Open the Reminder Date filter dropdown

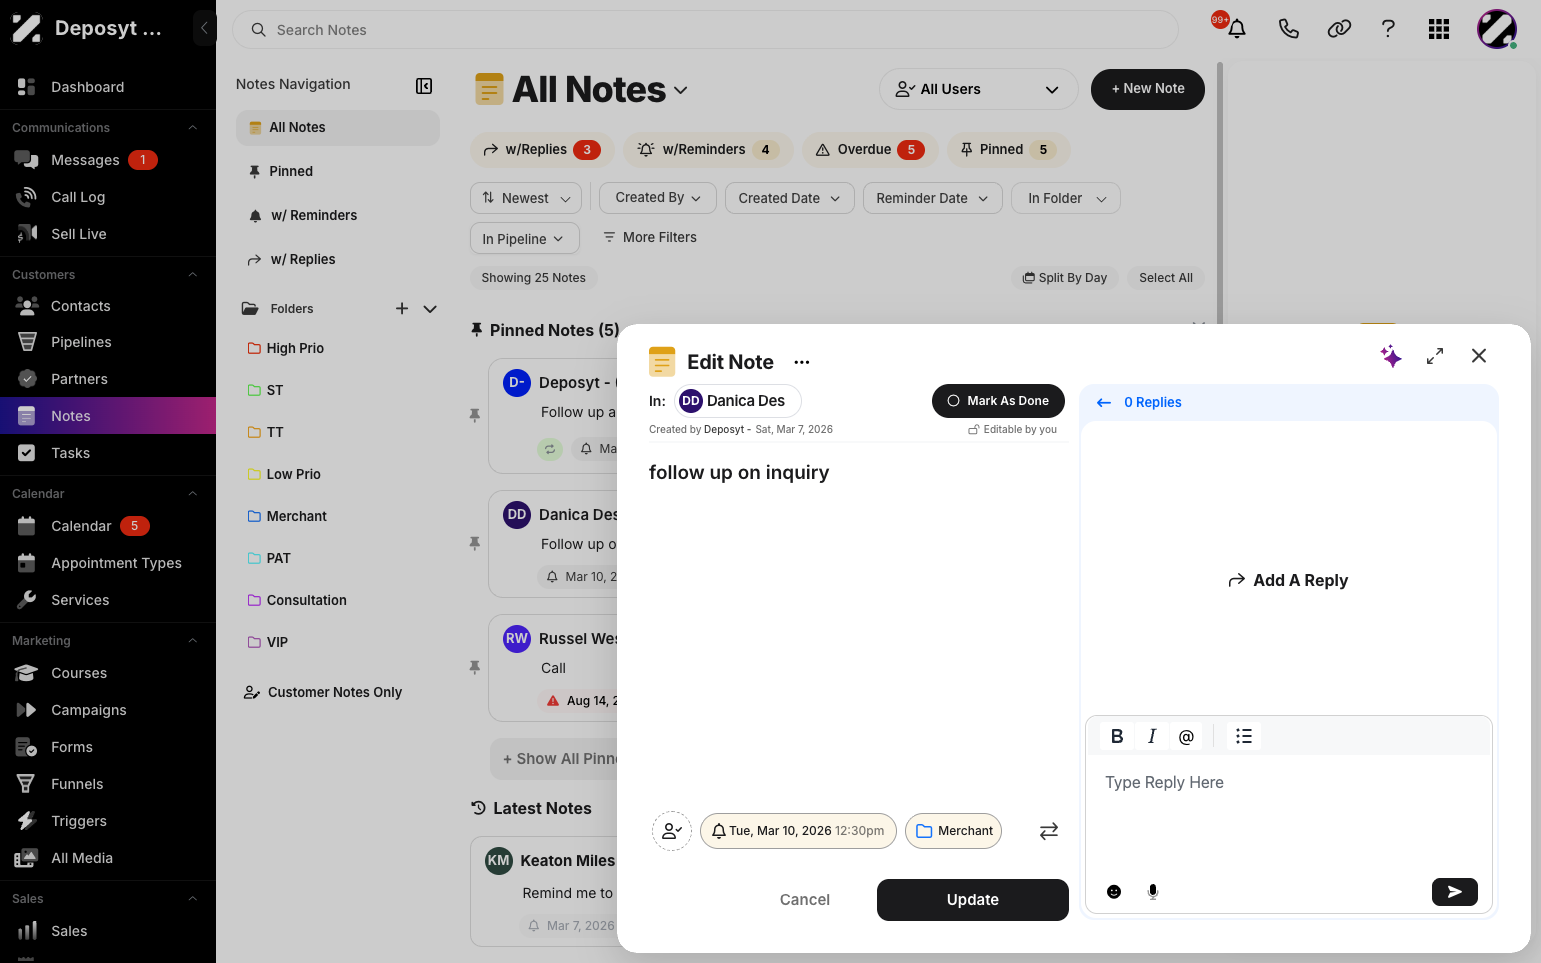(932, 198)
